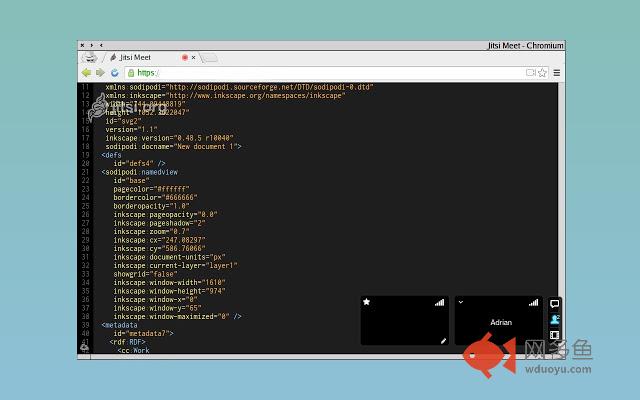Click inkscape:cy="586.76866" line
This screenshot has width=640, height=400.
(x=159, y=249)
